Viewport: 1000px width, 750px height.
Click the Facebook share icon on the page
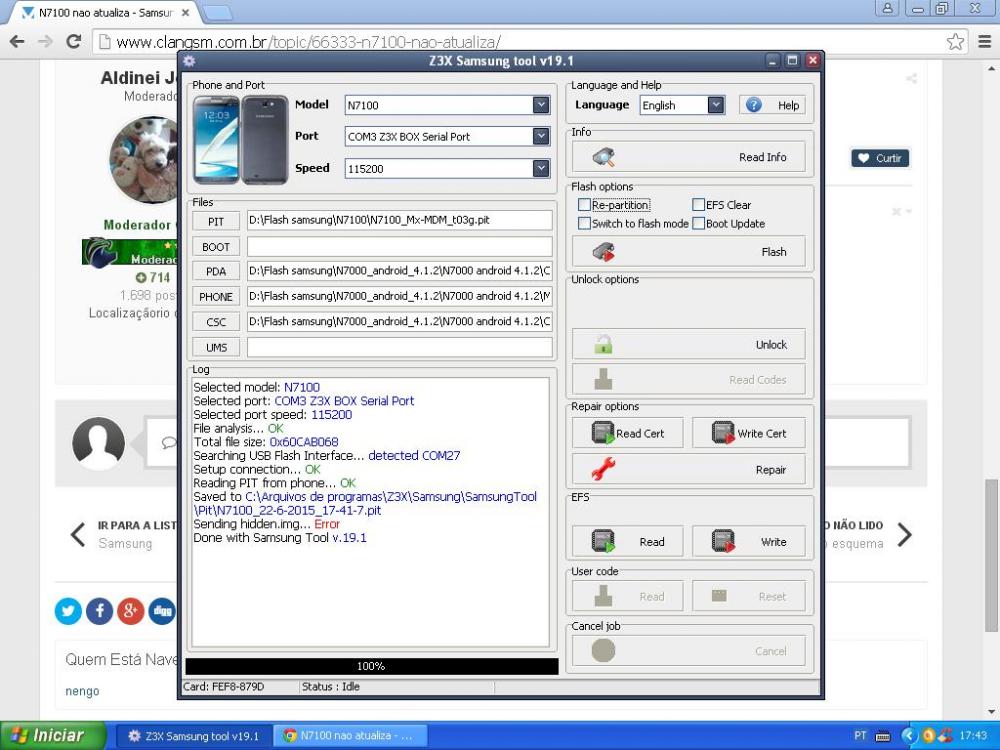pos(99,611)
